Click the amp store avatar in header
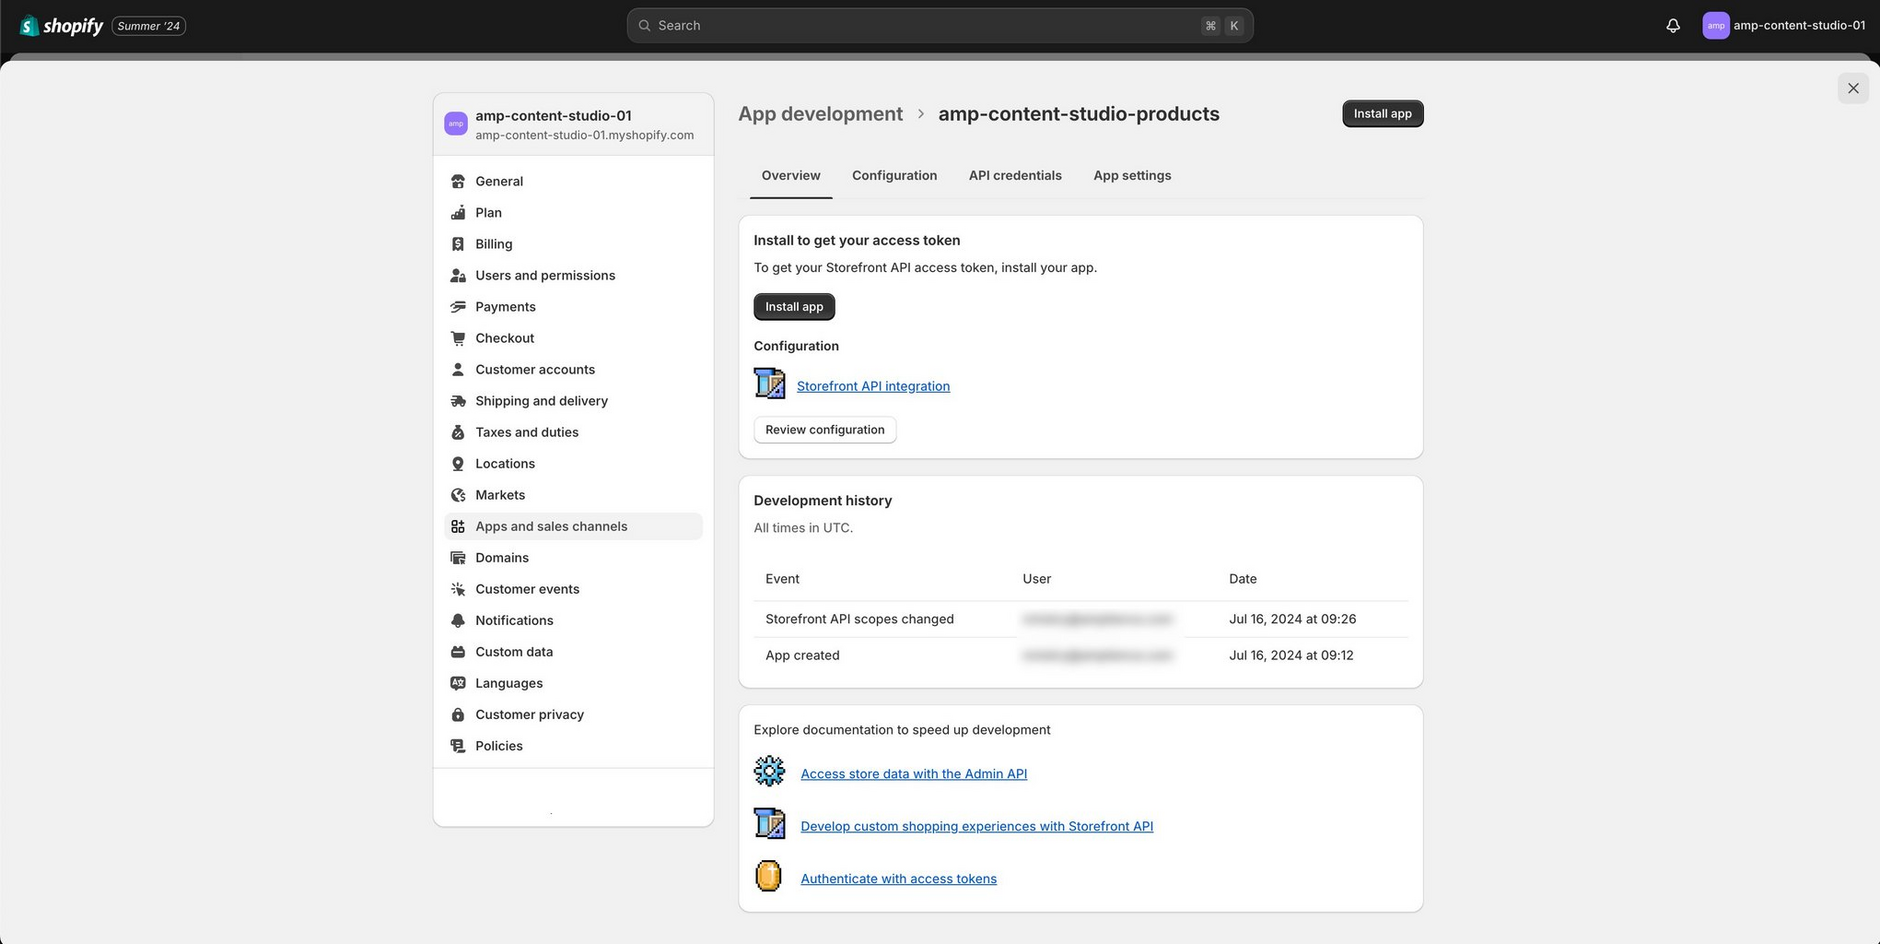The image size is (1880, 944). pos(1716,26)
